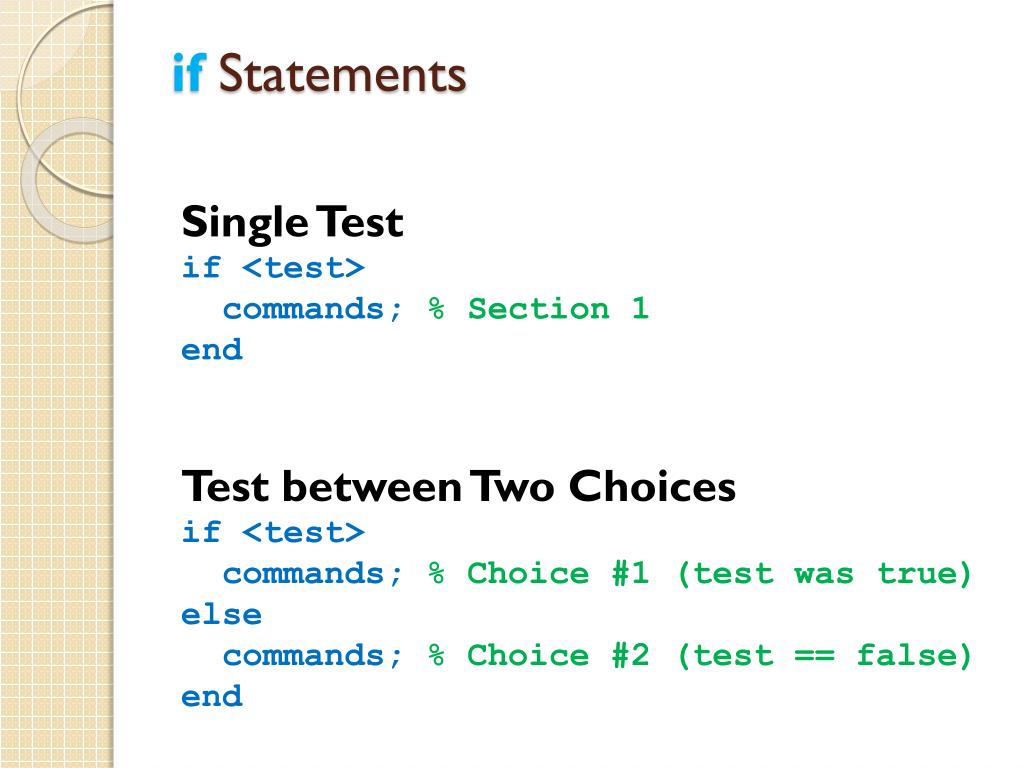This screenshot has width=1024, height=768.
Task: Click the '% Section 1' comment
Action: 538,308
